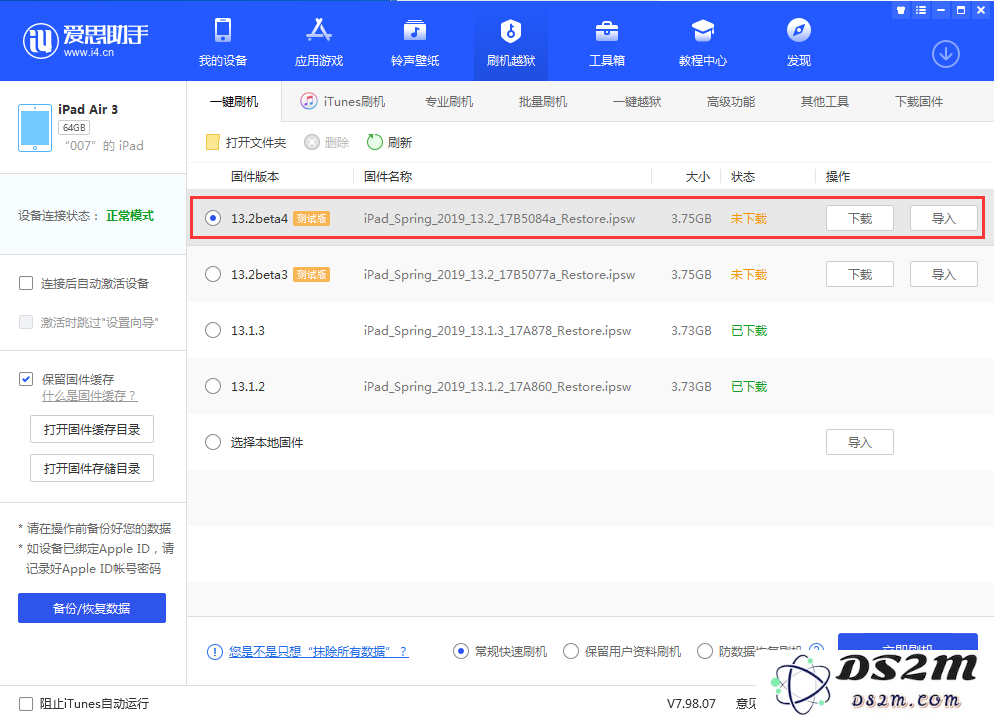Image resolution: width=994 pixels, height=718 pixels.
Task: Click 导入 button for 13.2beta3
Action: point(943,274)
